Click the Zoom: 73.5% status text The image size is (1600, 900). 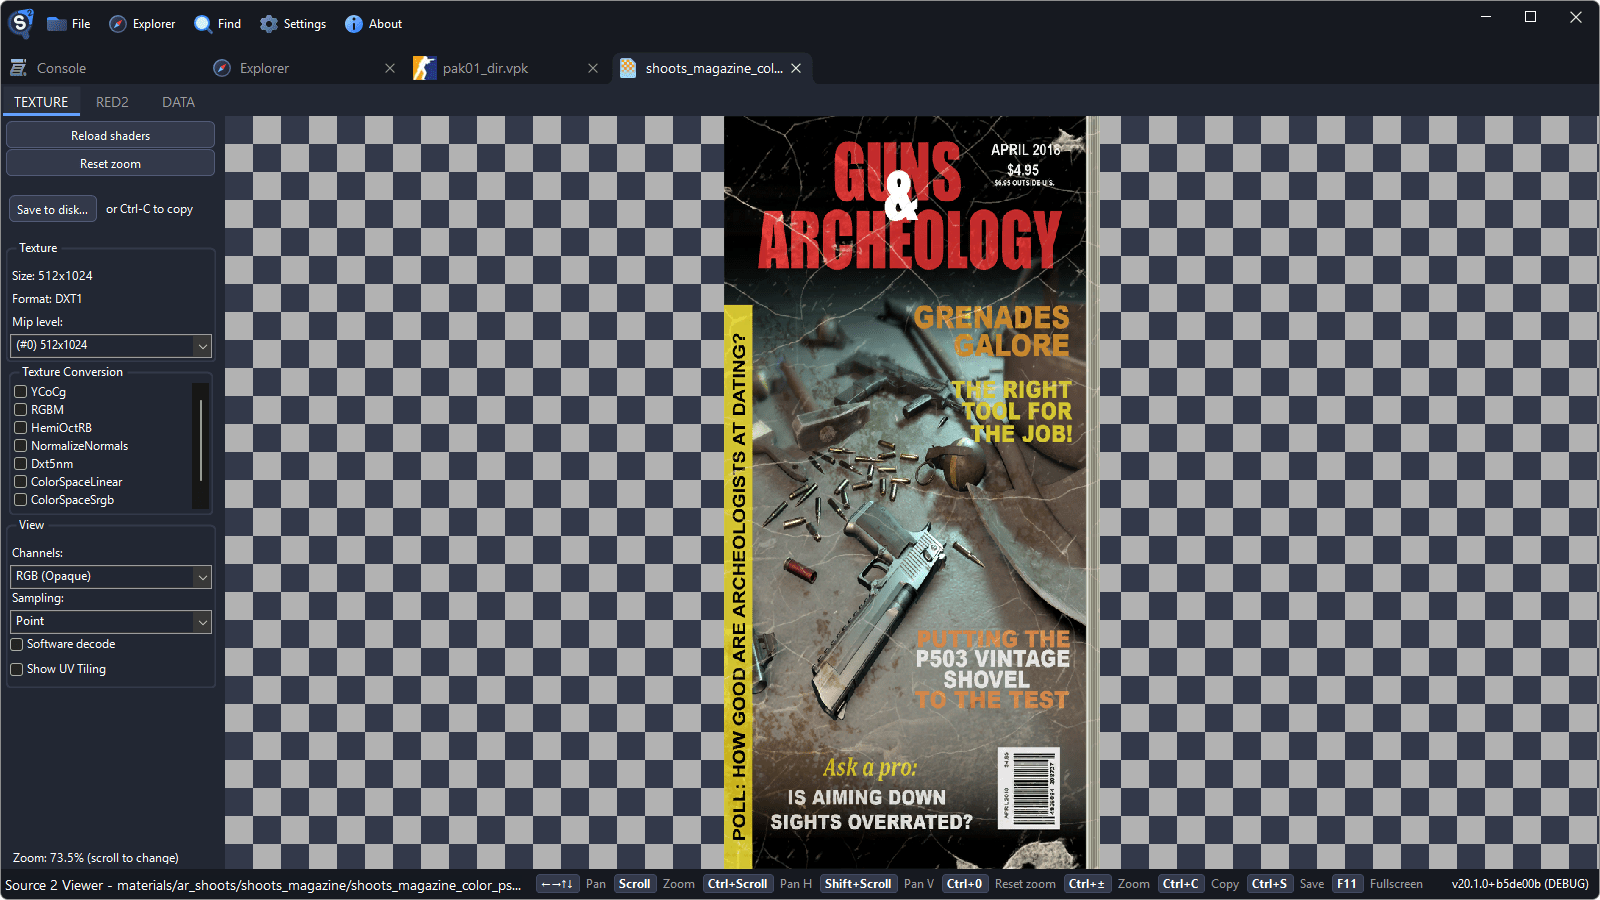click(x=96, y=858)
